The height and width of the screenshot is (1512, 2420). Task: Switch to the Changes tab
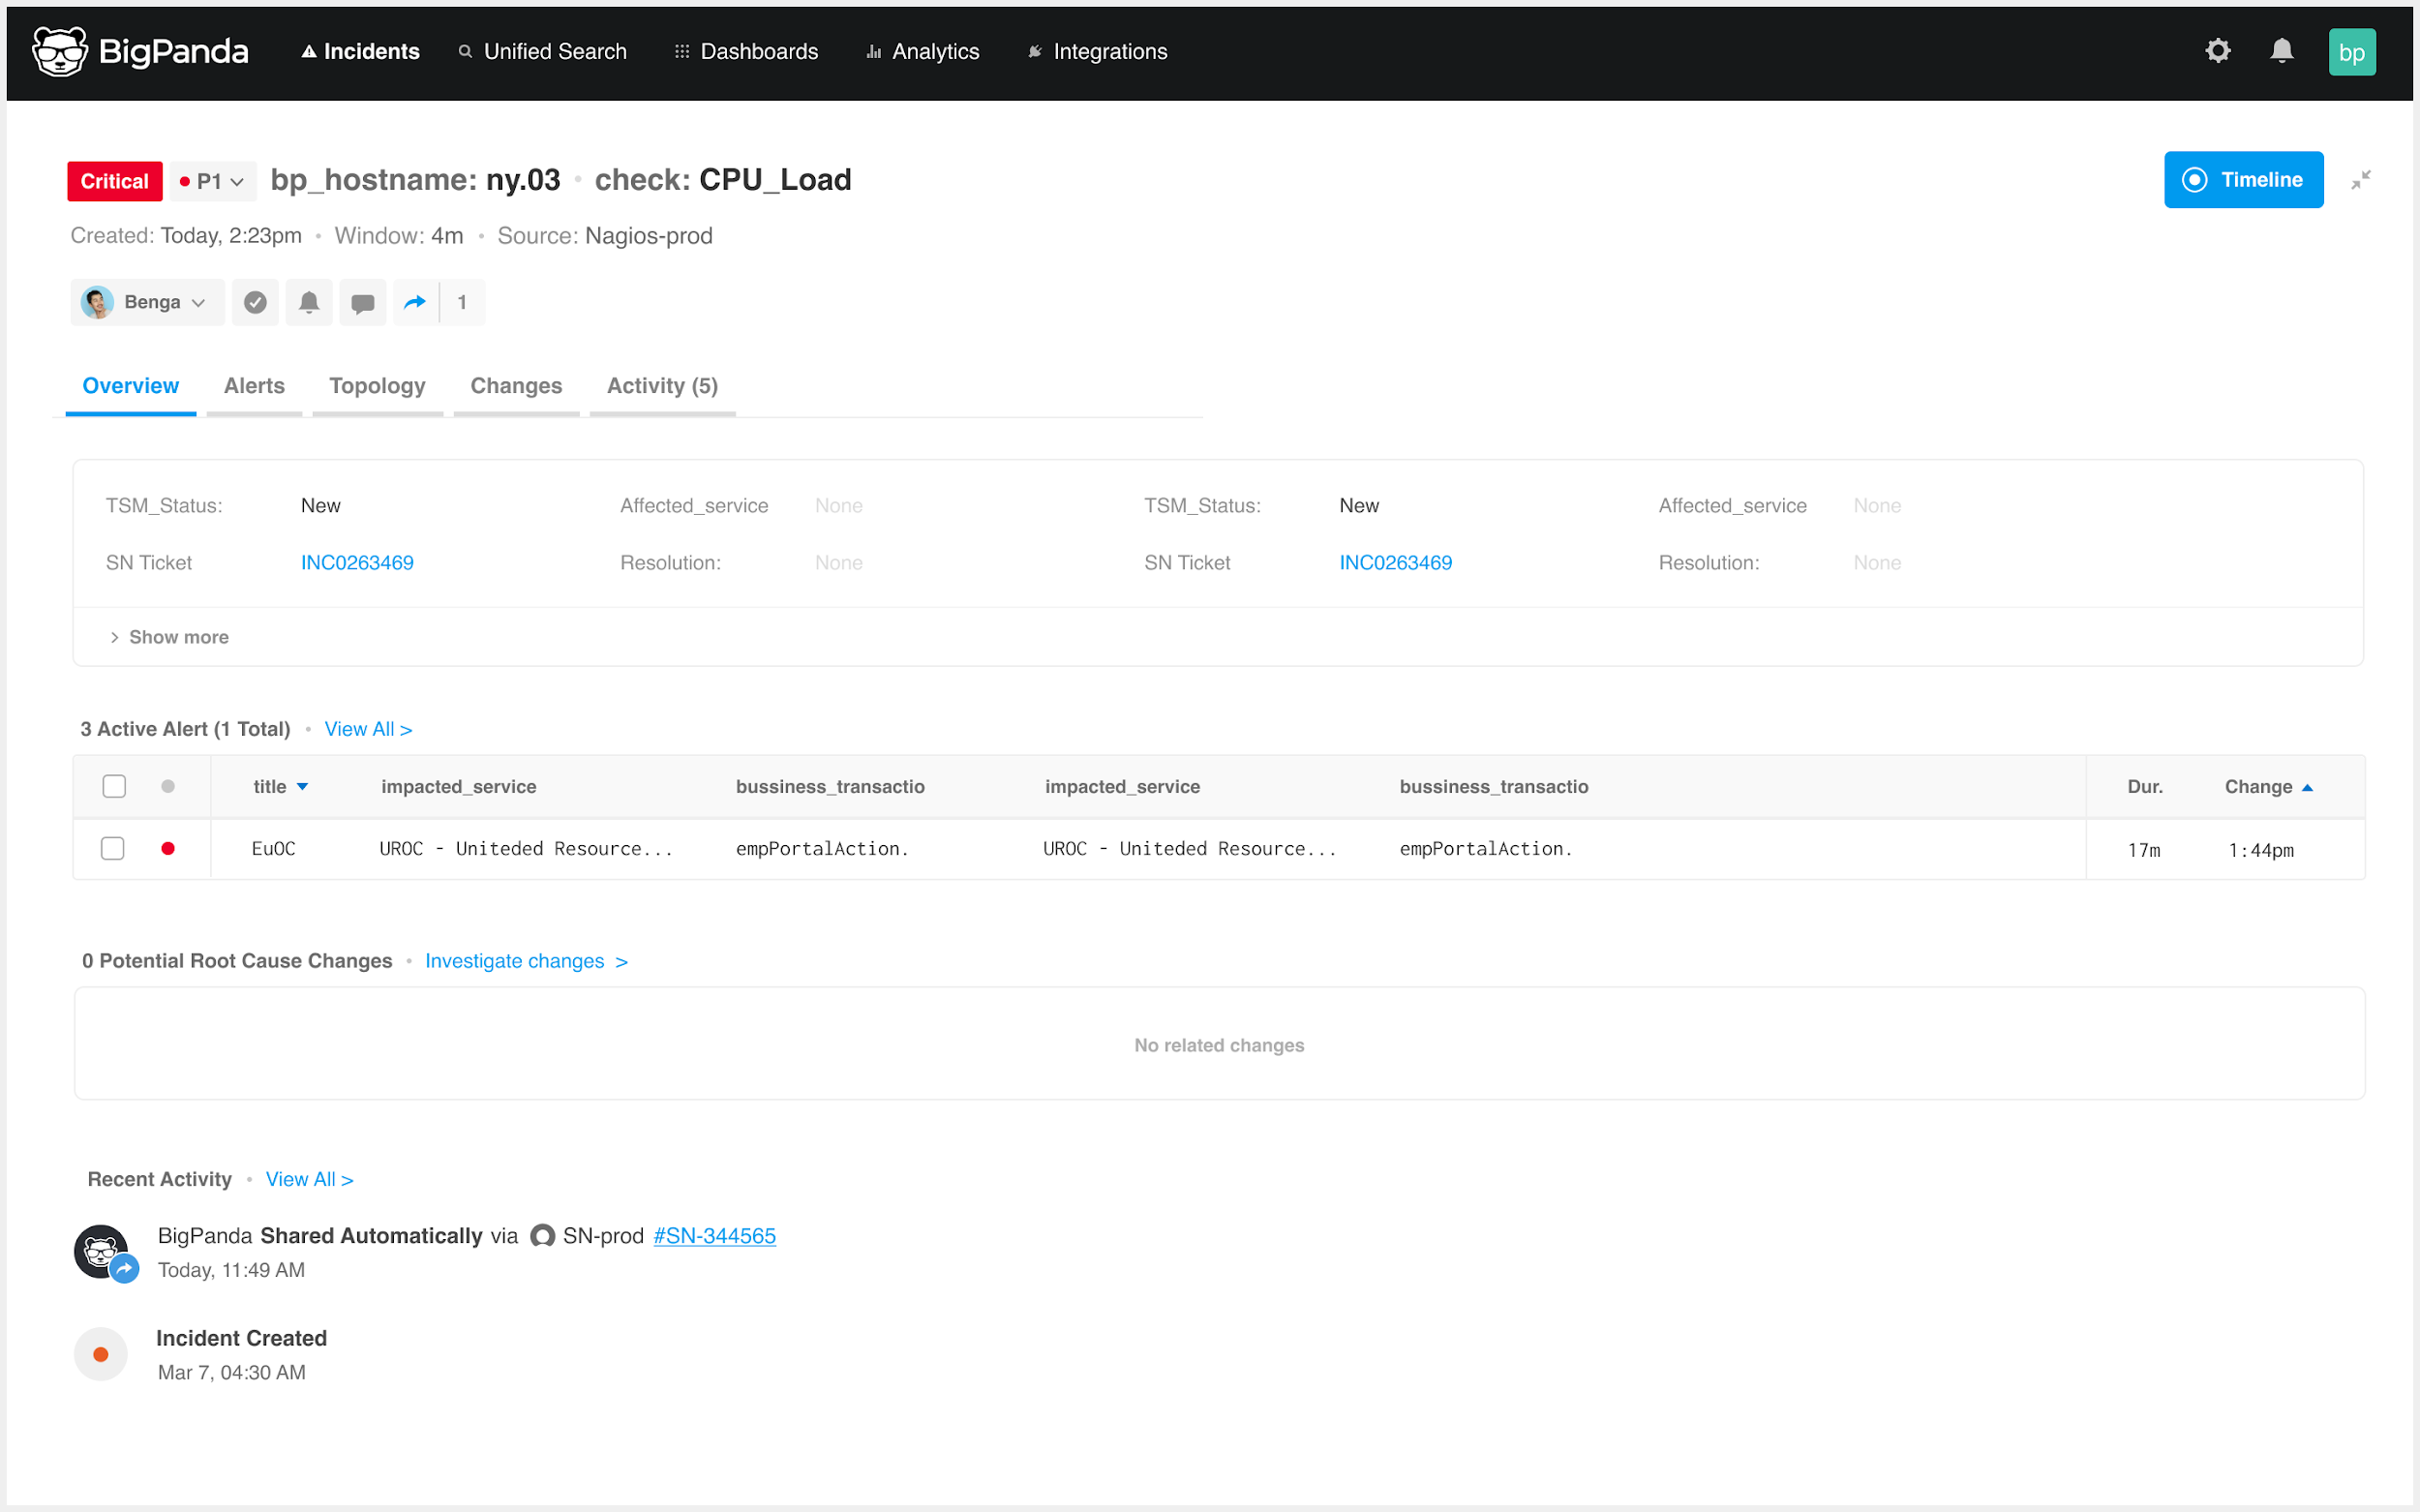[516, 386]
